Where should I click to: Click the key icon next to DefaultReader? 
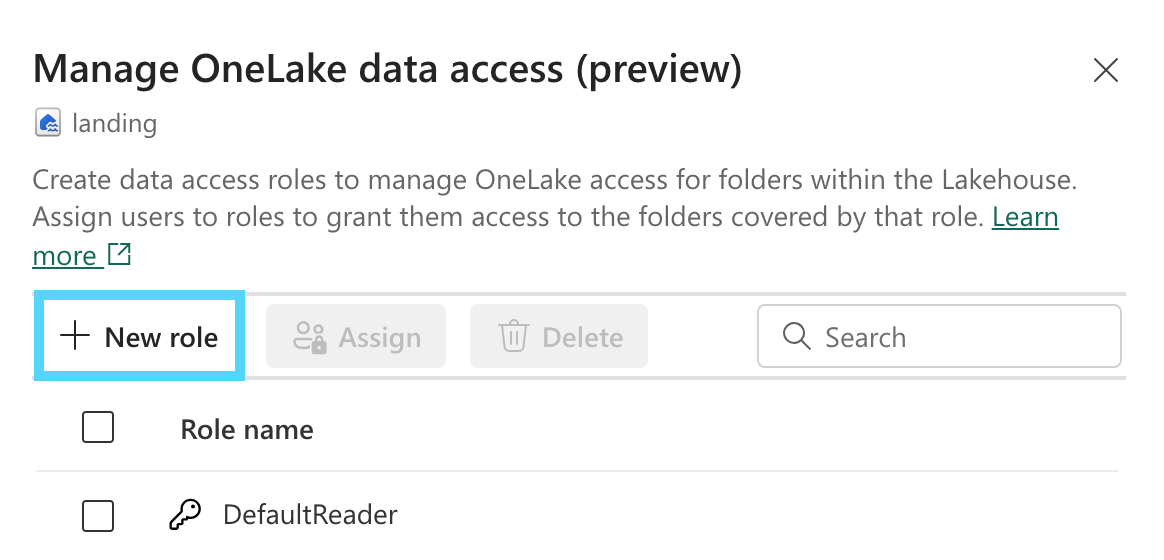185,515
